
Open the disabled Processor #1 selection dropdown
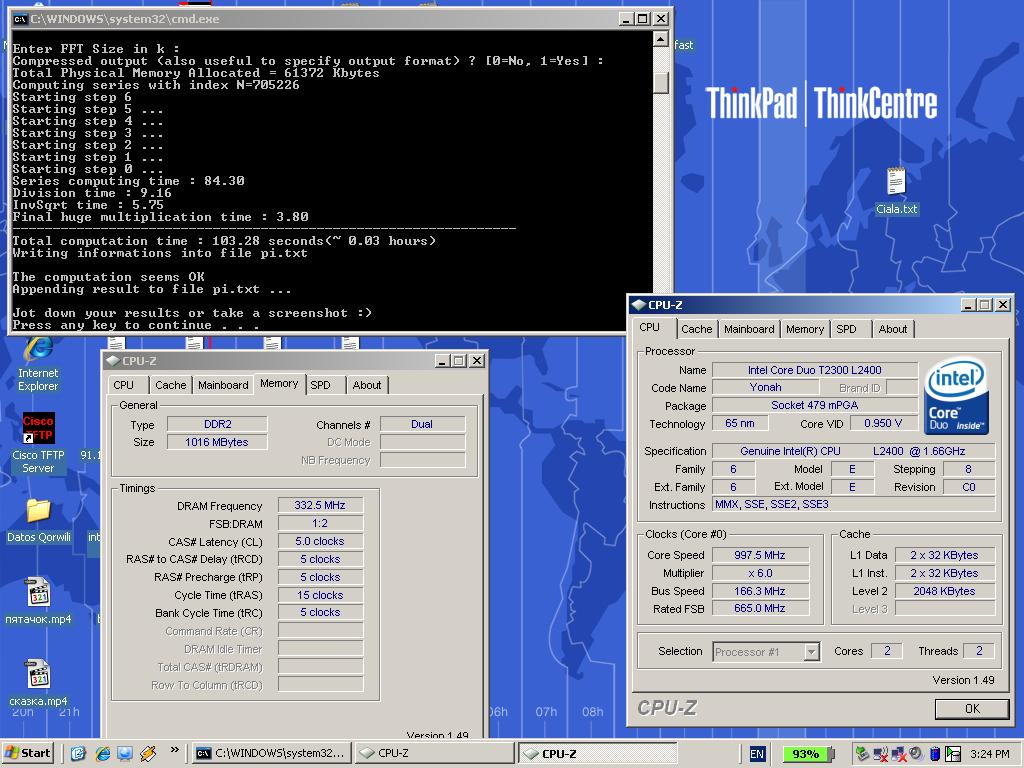tap(766, 651)
